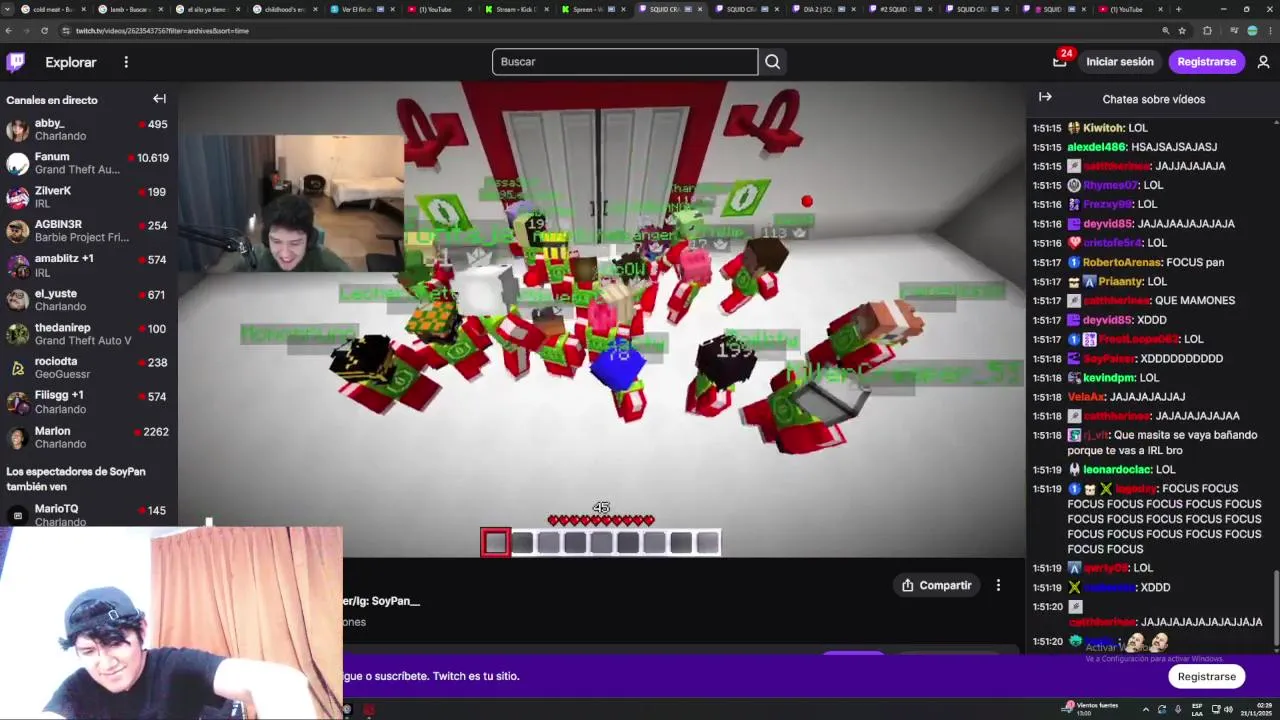Click the ESP LAA language indicator
The width and height of the screenshot is (1280, 720).
(1196, 709)
